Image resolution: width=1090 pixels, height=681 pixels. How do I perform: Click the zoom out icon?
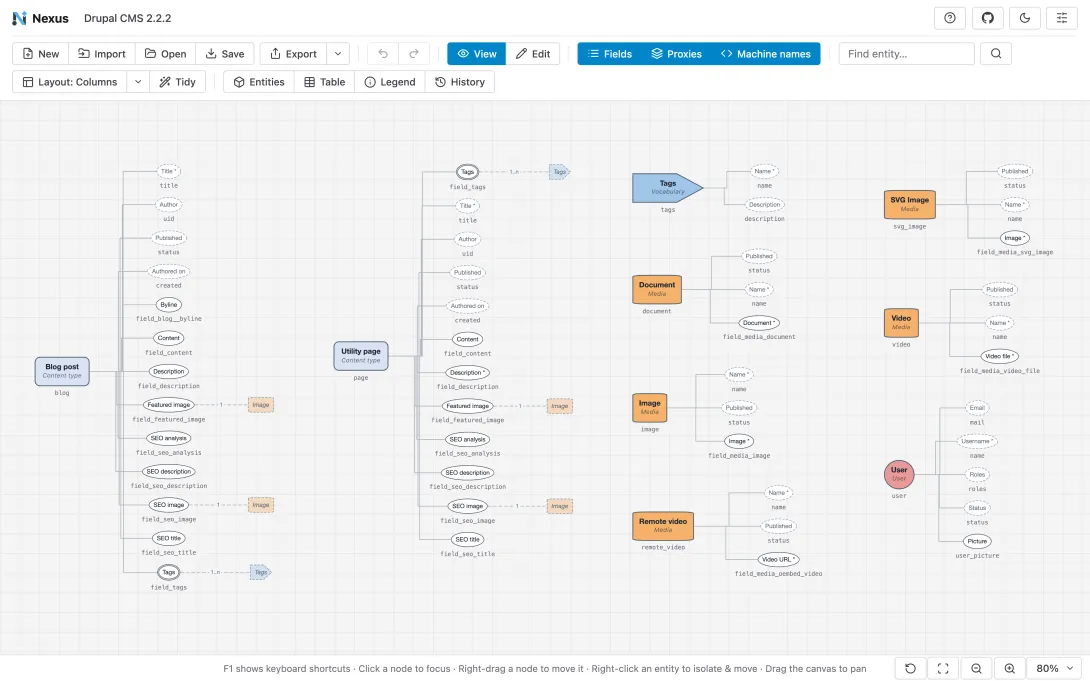point(976,668)
